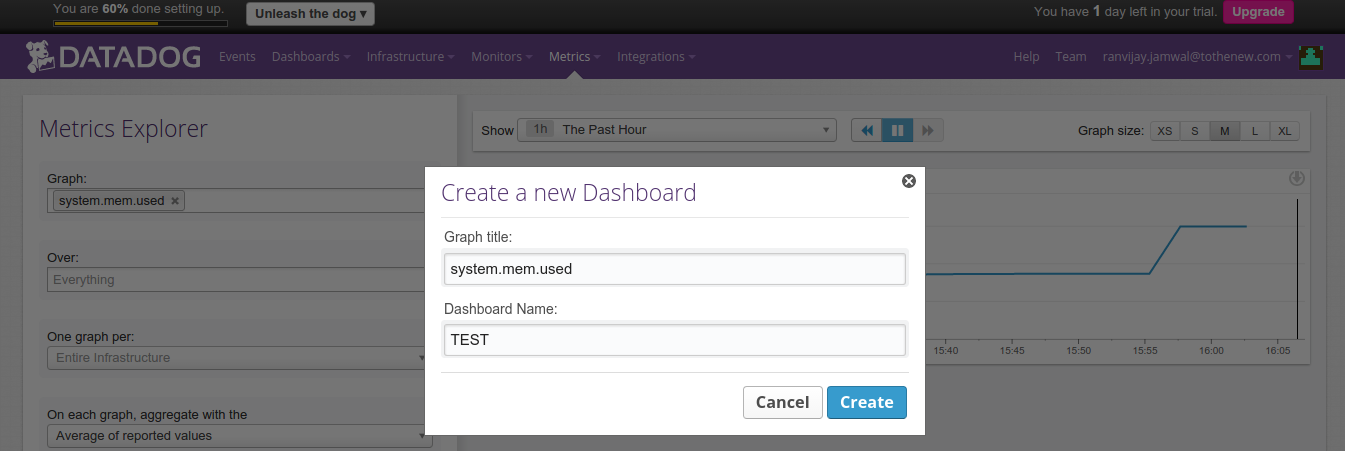This screenshot has width=1345, height=451.
Task: Click the Cancel button
Action: 783,402
